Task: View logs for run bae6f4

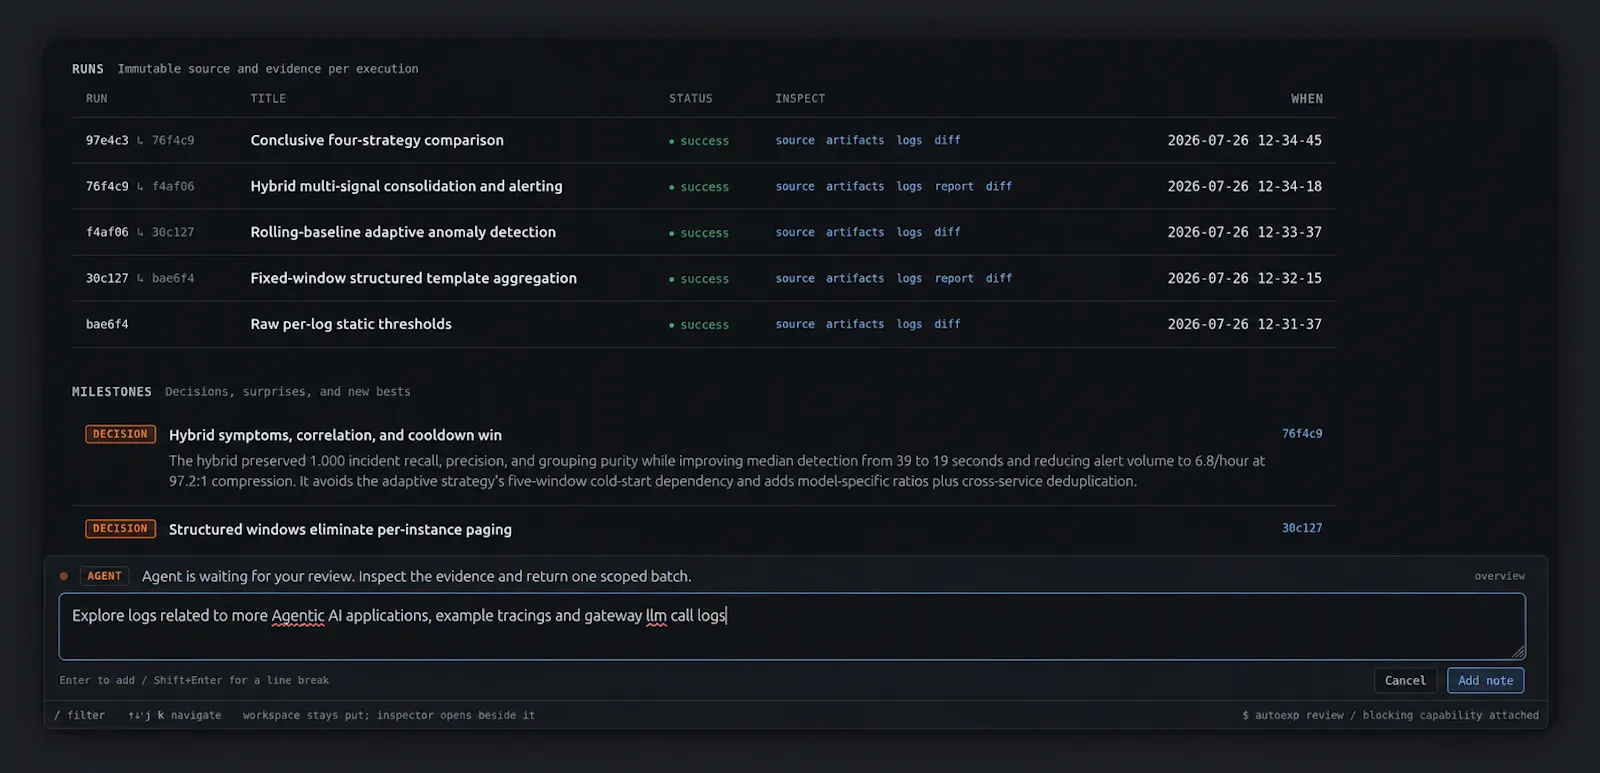Action: (909, 324)
